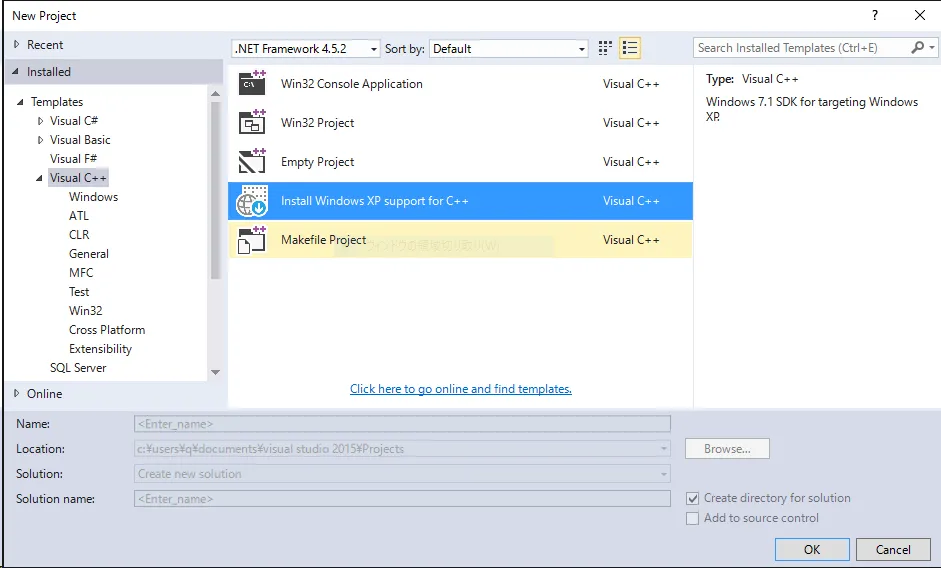
Task: Select the Makefile Project template name
Action: click(323, 240)
